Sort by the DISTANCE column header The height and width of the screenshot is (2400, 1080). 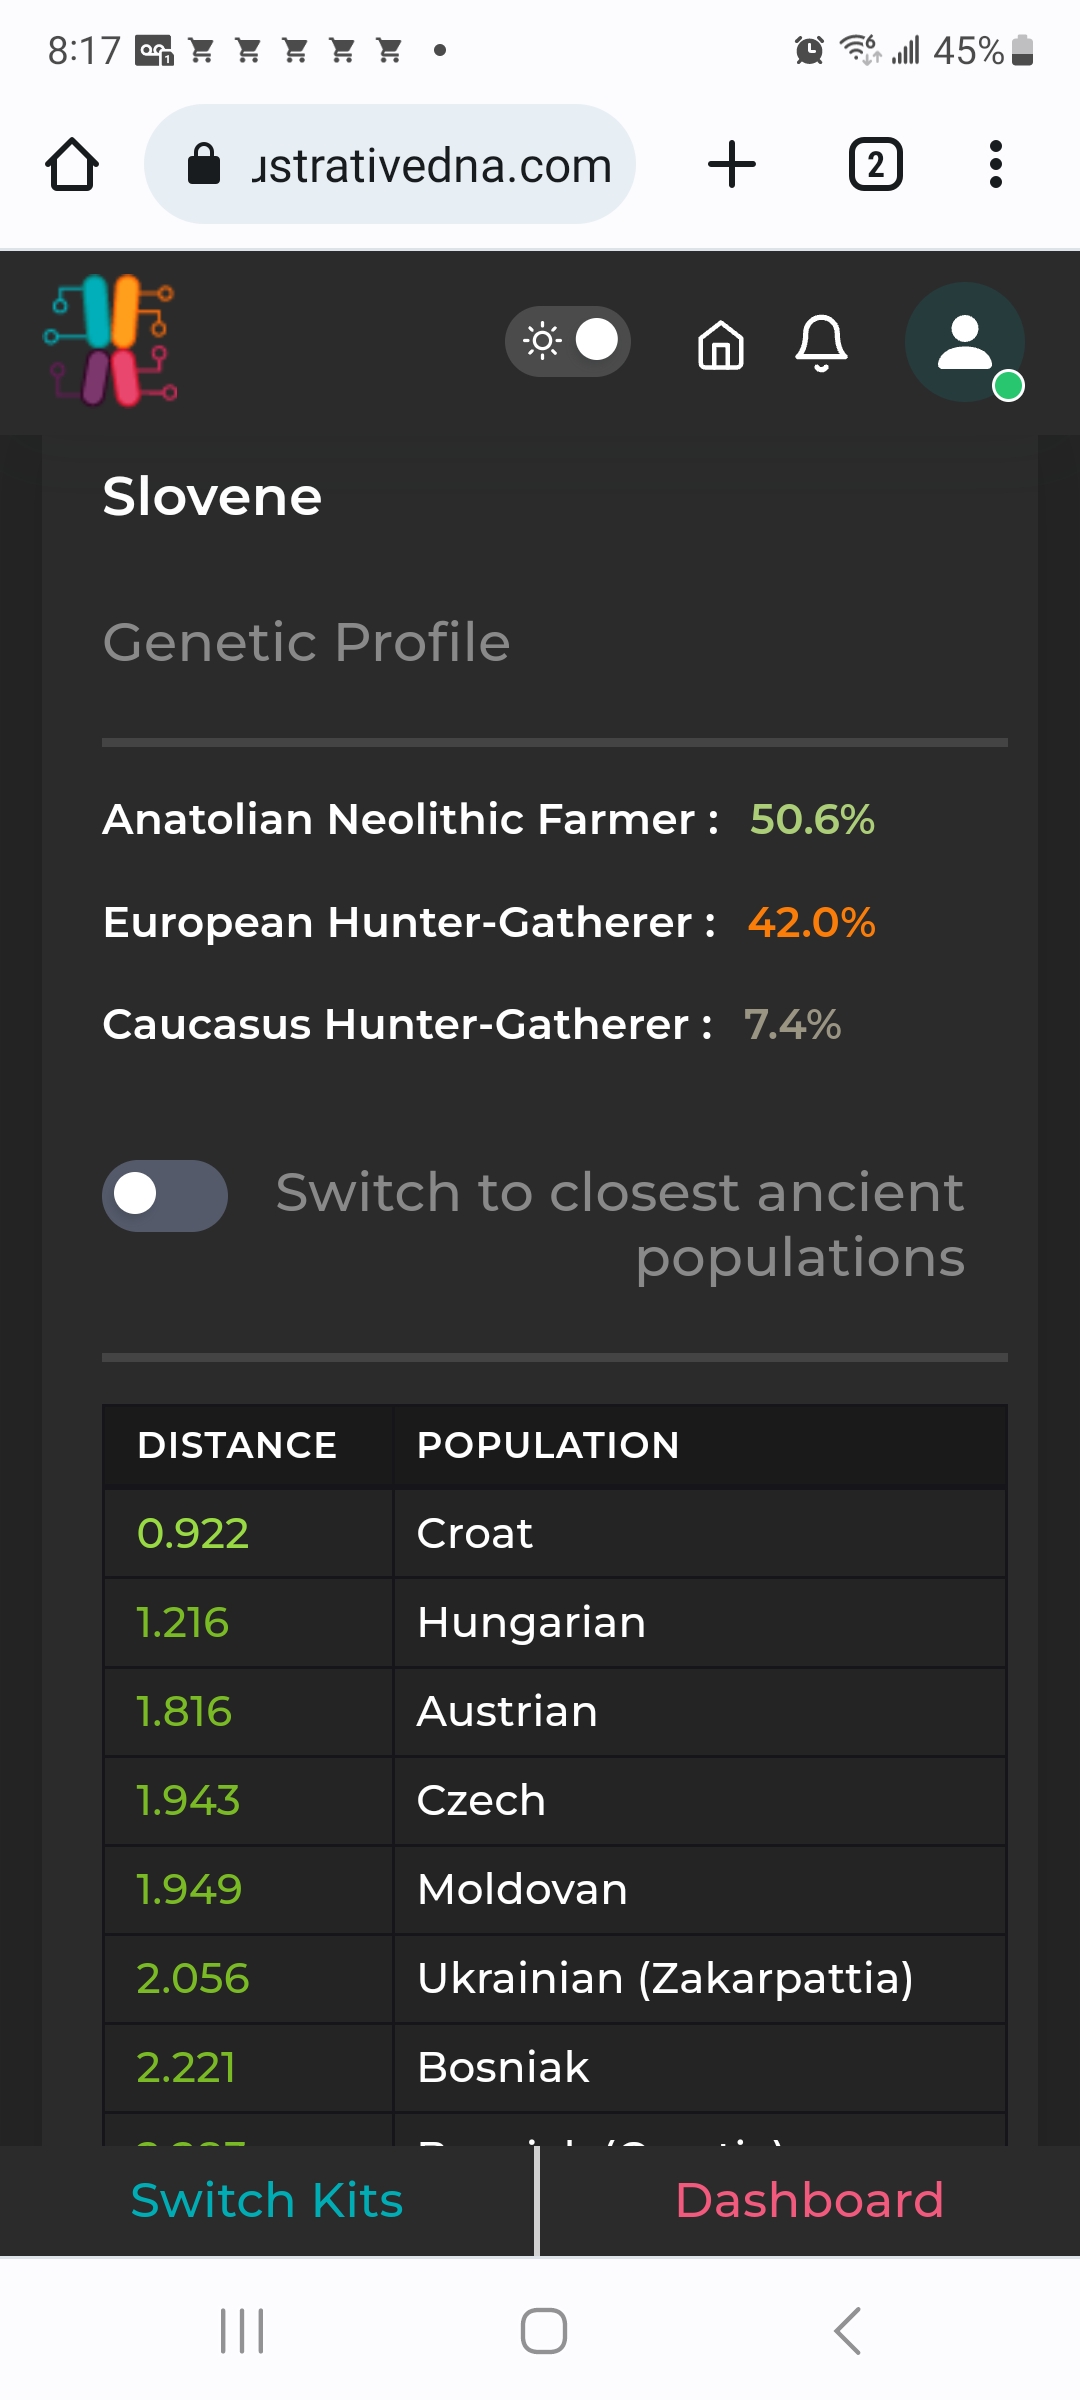pos(237,1445)
